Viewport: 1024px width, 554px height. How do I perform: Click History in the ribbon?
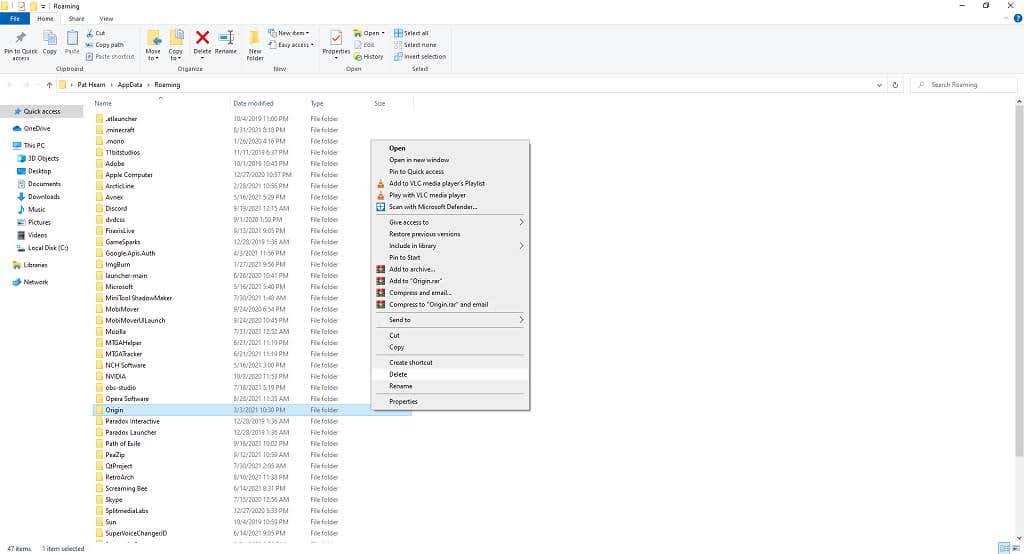click(x=368, y=56)
